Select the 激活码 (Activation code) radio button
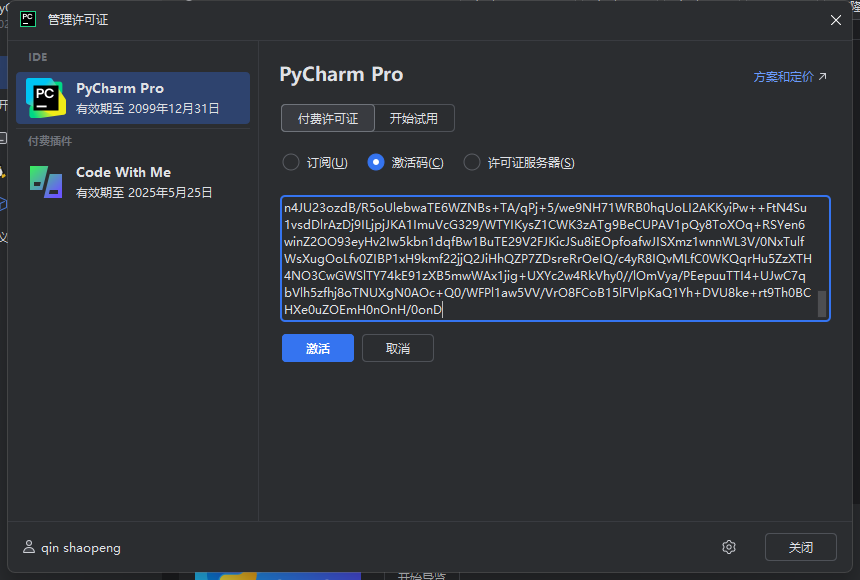This screenshot has width=860, height=580. [x=376, y=162]
